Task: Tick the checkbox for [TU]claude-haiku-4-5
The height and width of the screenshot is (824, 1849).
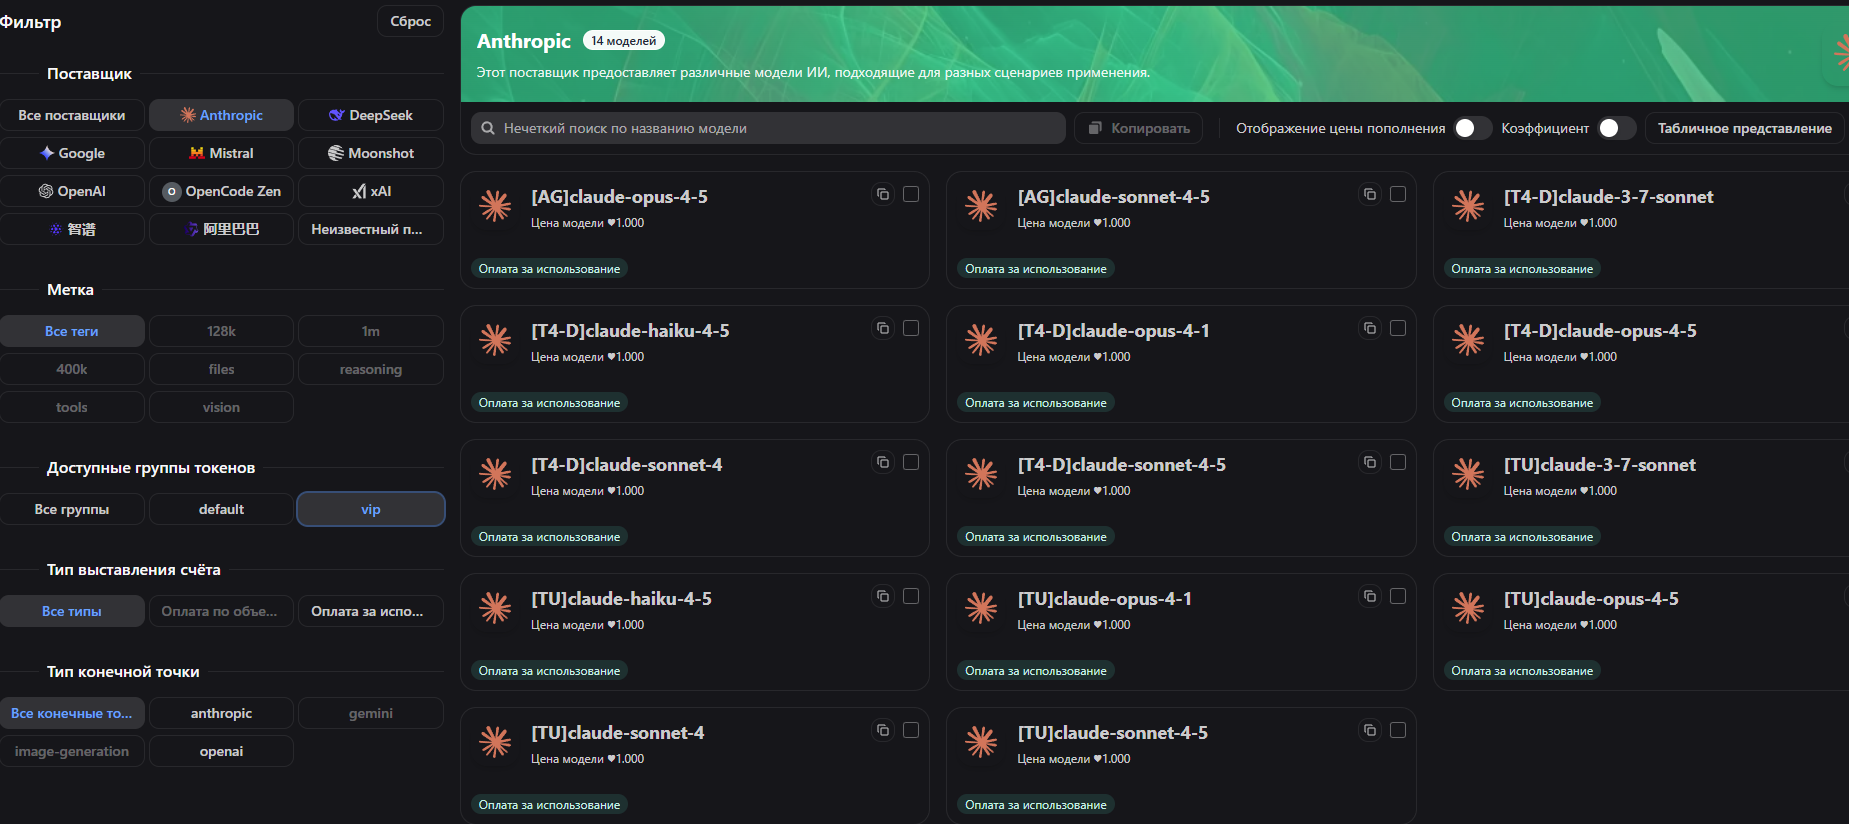Action: (x=911, y=596)
